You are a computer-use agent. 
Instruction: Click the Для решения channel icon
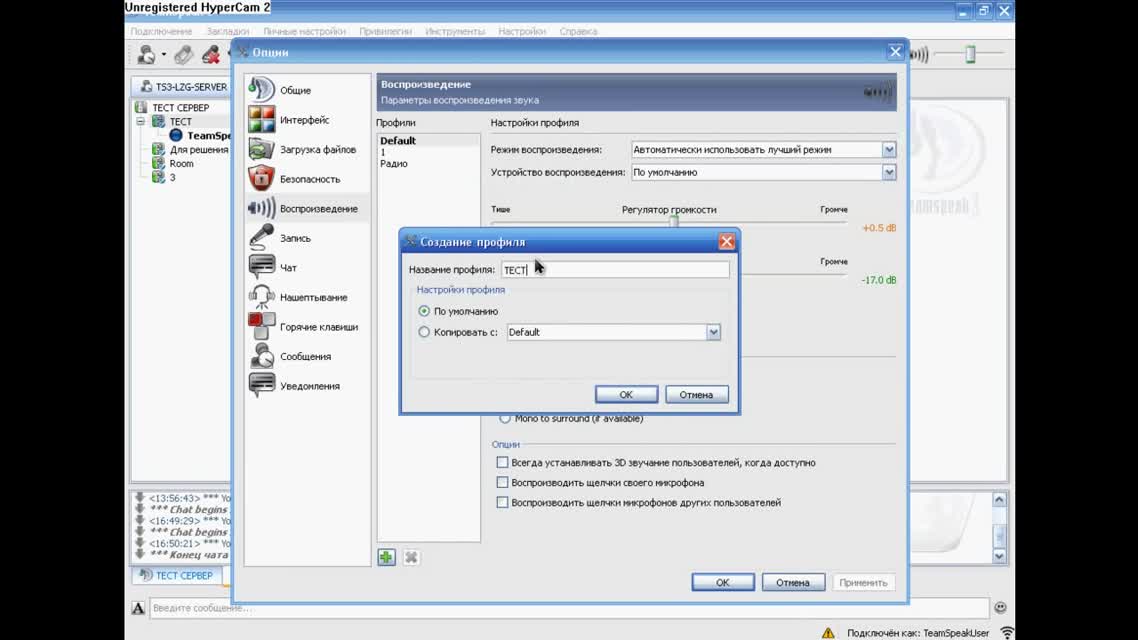coord(158,149)
